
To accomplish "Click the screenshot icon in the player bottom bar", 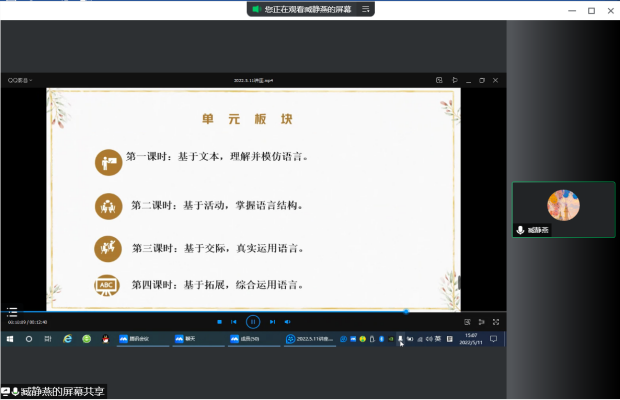I will pos(467,322).
